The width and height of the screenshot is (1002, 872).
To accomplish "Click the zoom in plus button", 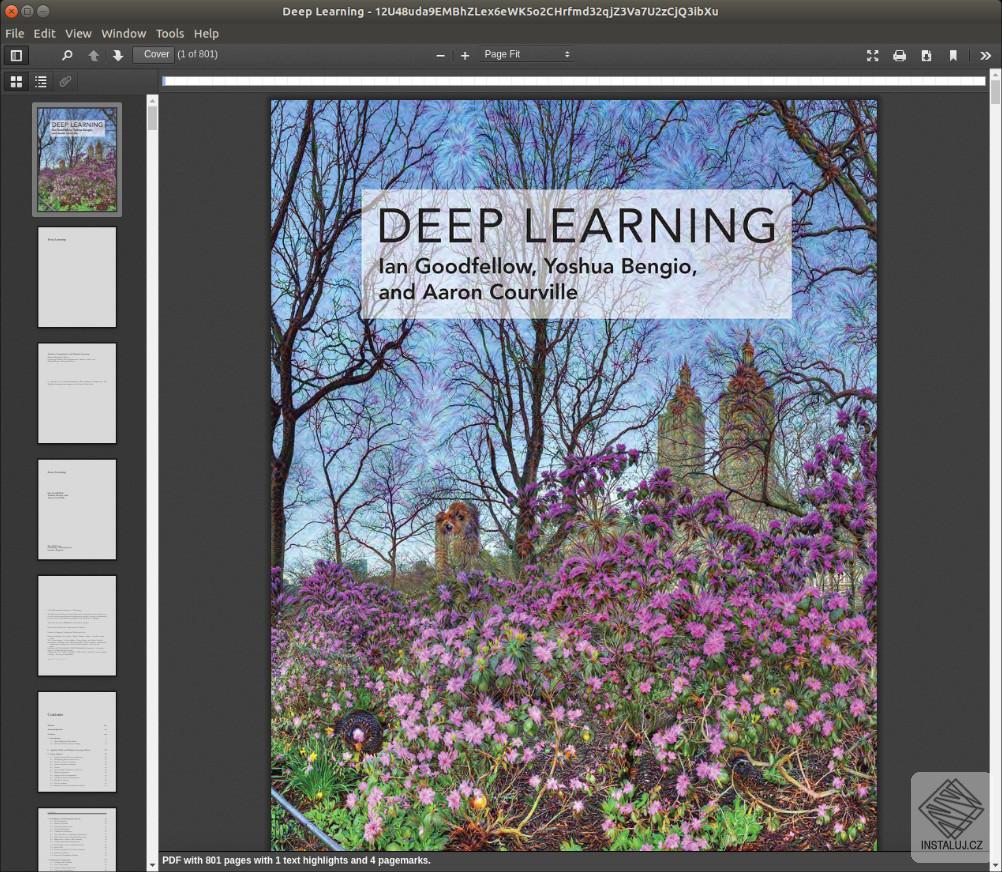I will click(x=465, y=55).
